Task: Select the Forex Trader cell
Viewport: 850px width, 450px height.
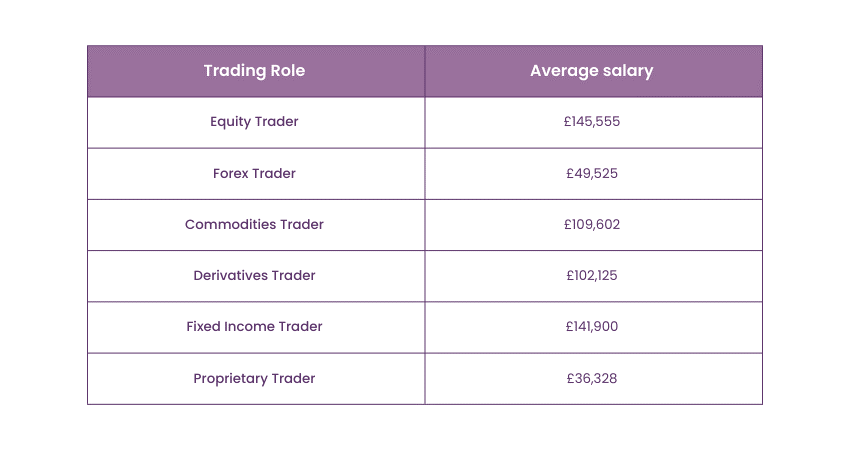Action: pyautogui.click(x=254, y=173)
